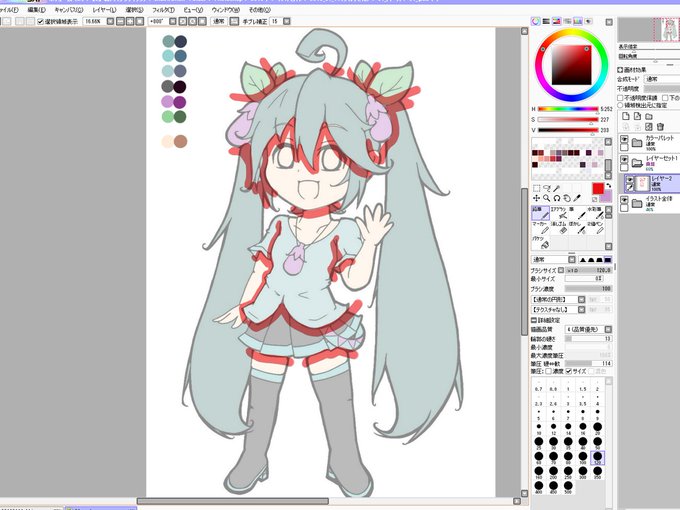The width and height of the screenshot is (680, 510).
Task: Click the lilac background color swatch
Action: click(x=606, y=197)
